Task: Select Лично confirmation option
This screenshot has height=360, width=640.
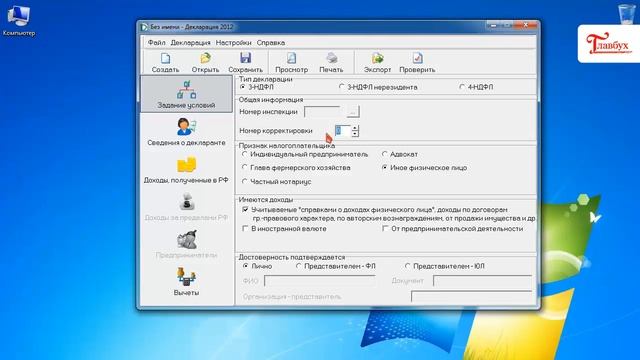Action: [x=257, y=266]
